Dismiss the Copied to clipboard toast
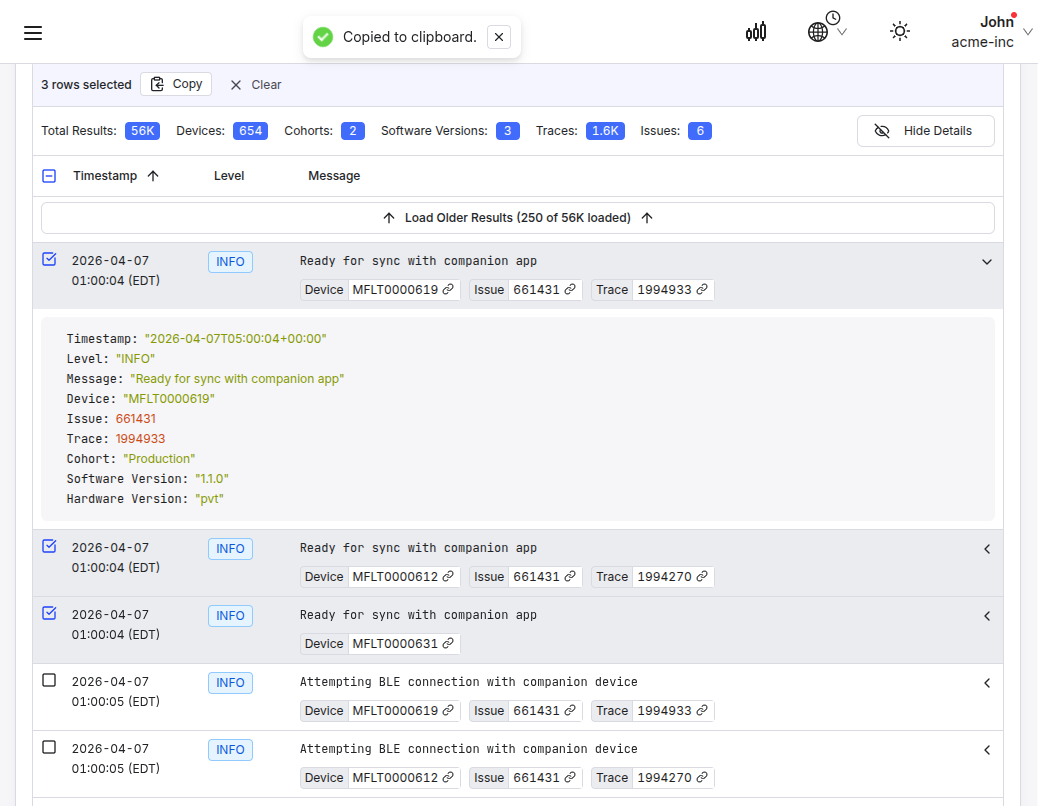This screenshot has width=1038, height=806. (500, 37)
